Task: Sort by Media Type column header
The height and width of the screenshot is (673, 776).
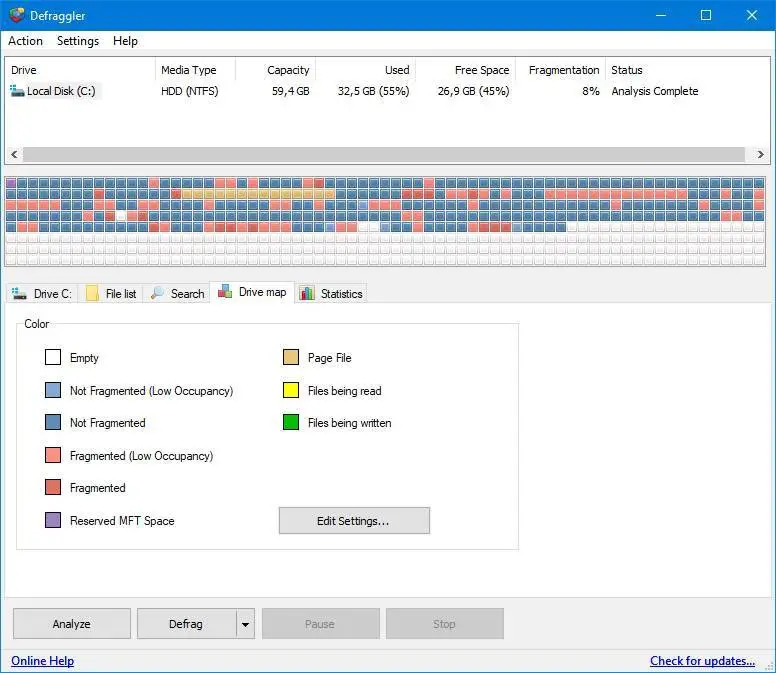Action: tap(195, 70)
